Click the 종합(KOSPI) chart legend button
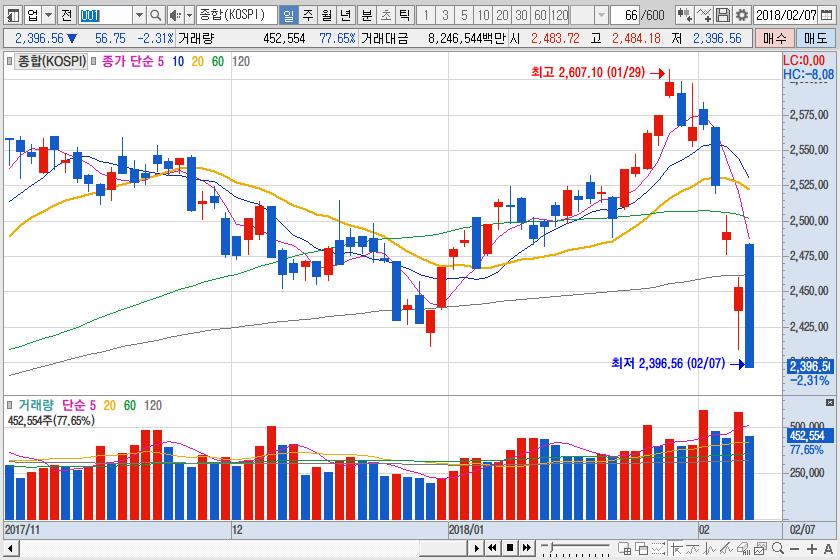The width and height of the screenshot is (840, 560). (51, 61)
